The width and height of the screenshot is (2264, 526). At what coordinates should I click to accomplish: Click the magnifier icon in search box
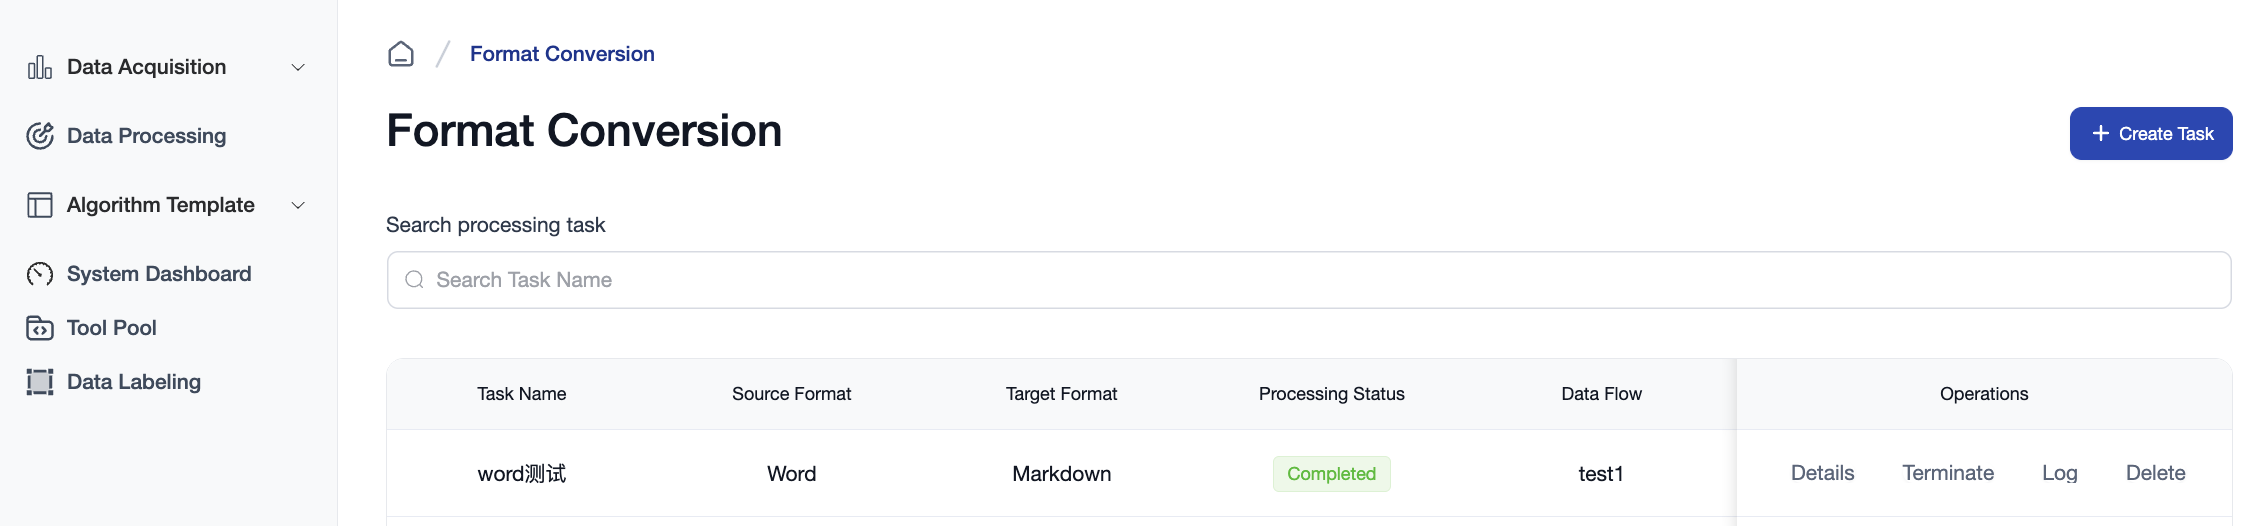[414, 280]
